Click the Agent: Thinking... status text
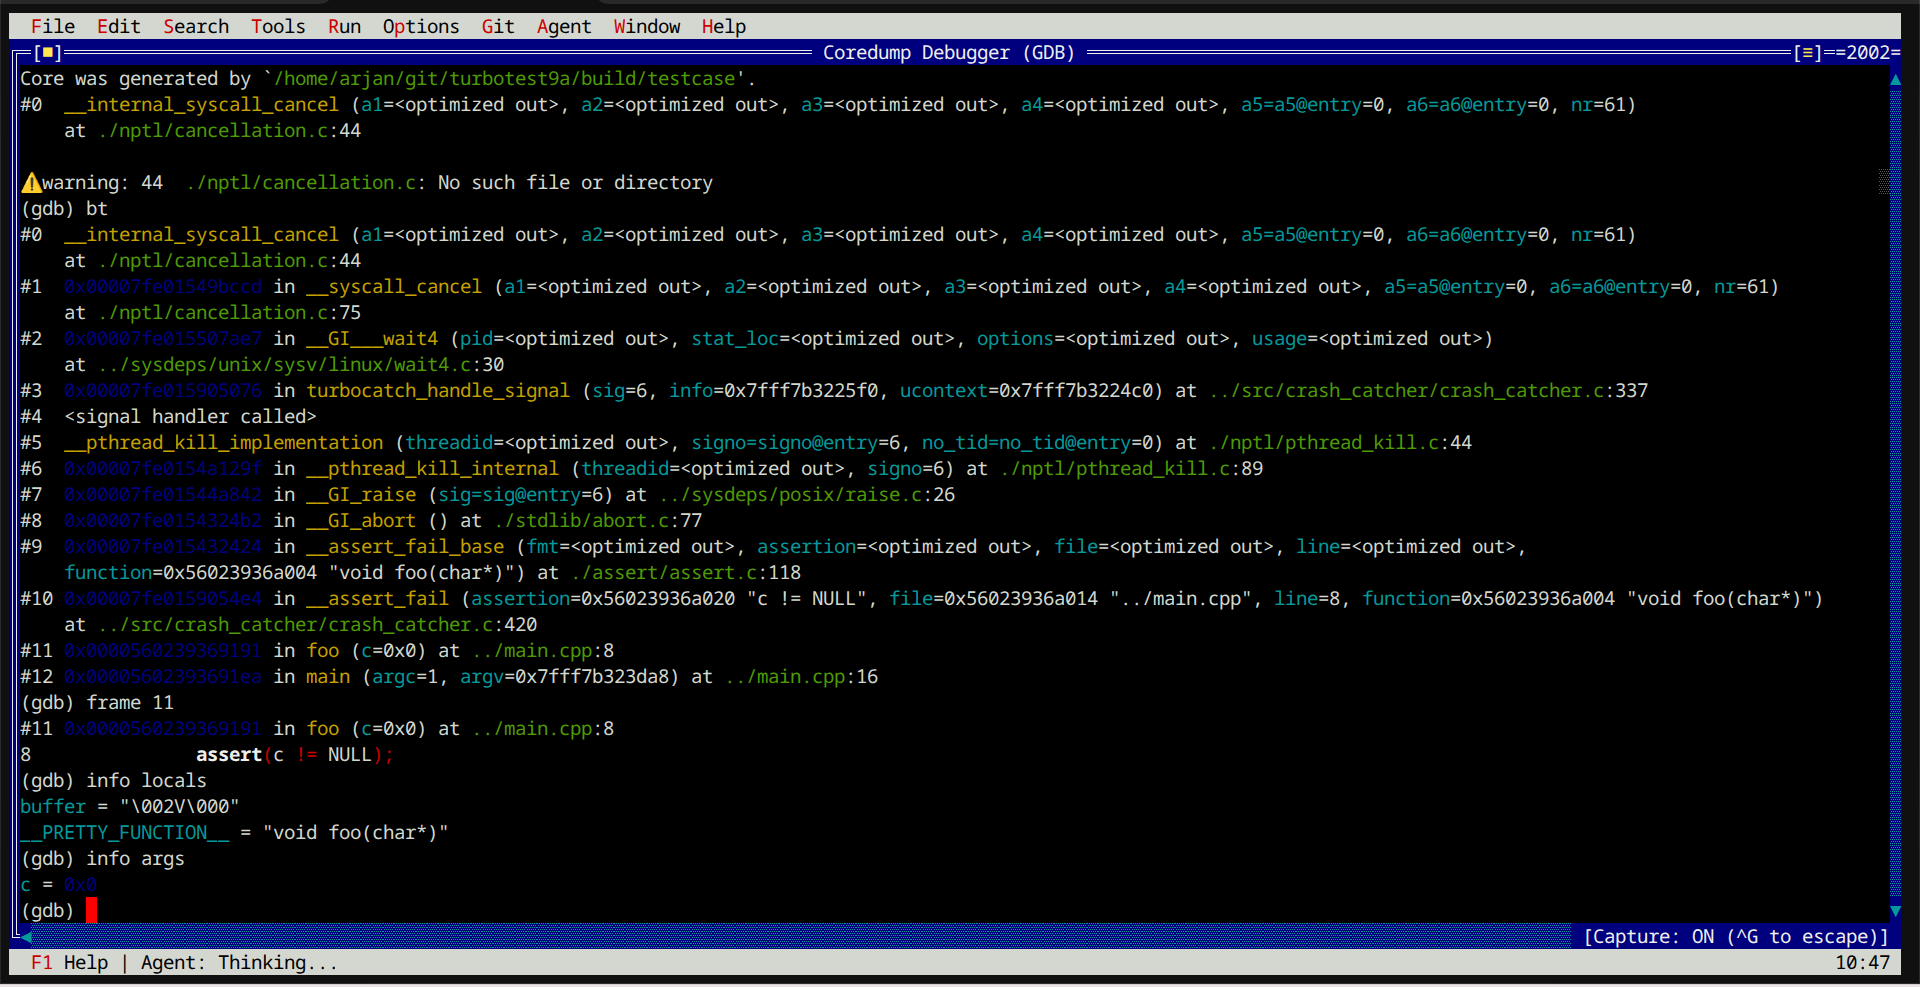Image resolution: width=1920 pixels, height=987 pixels. coord(239,963)
